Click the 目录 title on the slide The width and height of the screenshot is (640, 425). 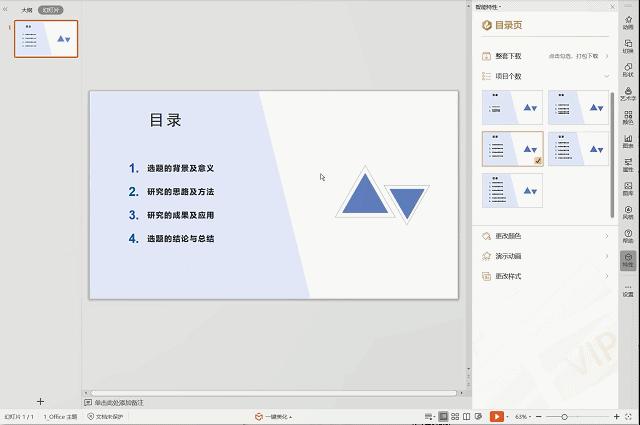[x=165, y=120]
